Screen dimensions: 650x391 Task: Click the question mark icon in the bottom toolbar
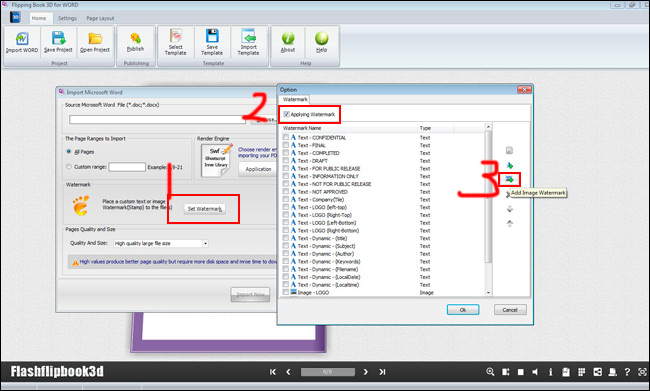tap(627, 372)
